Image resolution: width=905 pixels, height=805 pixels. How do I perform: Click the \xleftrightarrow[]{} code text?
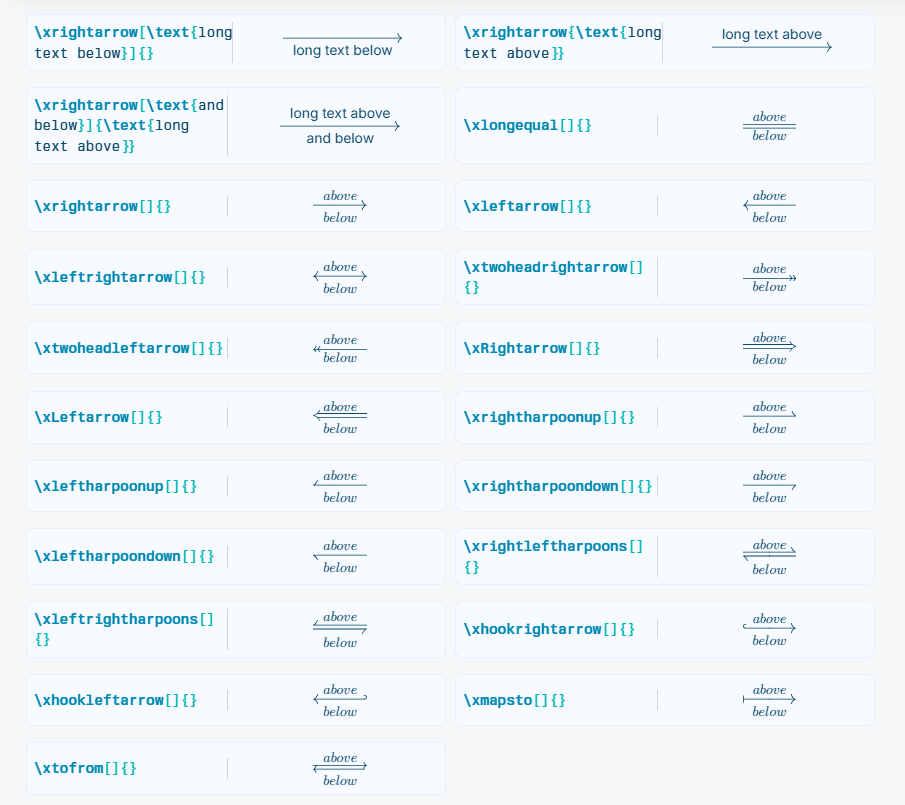(120, 277)
